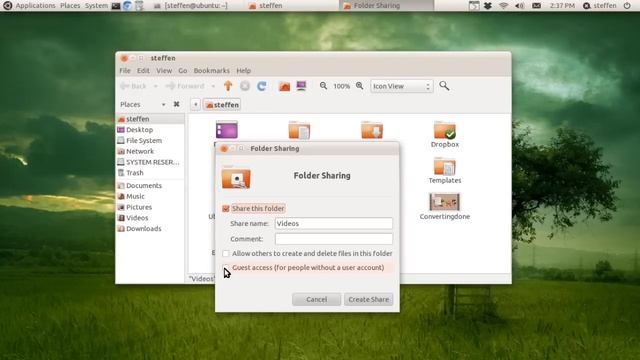
Task: Open the Help menu
Action: tap(243, 71)
